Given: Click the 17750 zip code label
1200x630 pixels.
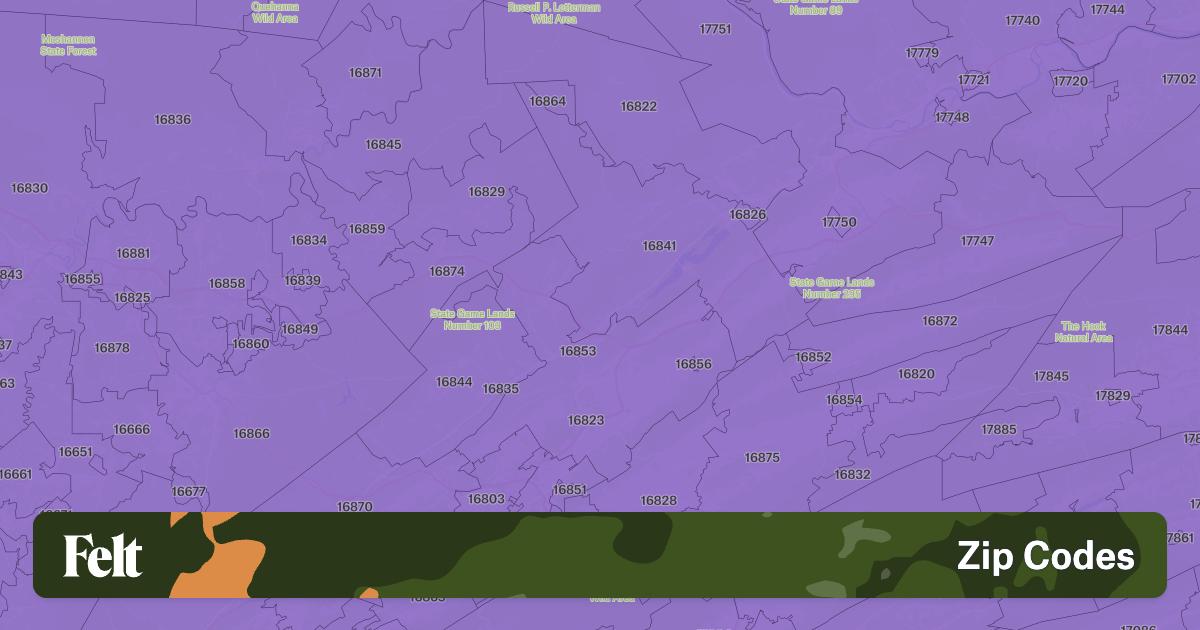Looking at the screenshot, I should 839,222.
